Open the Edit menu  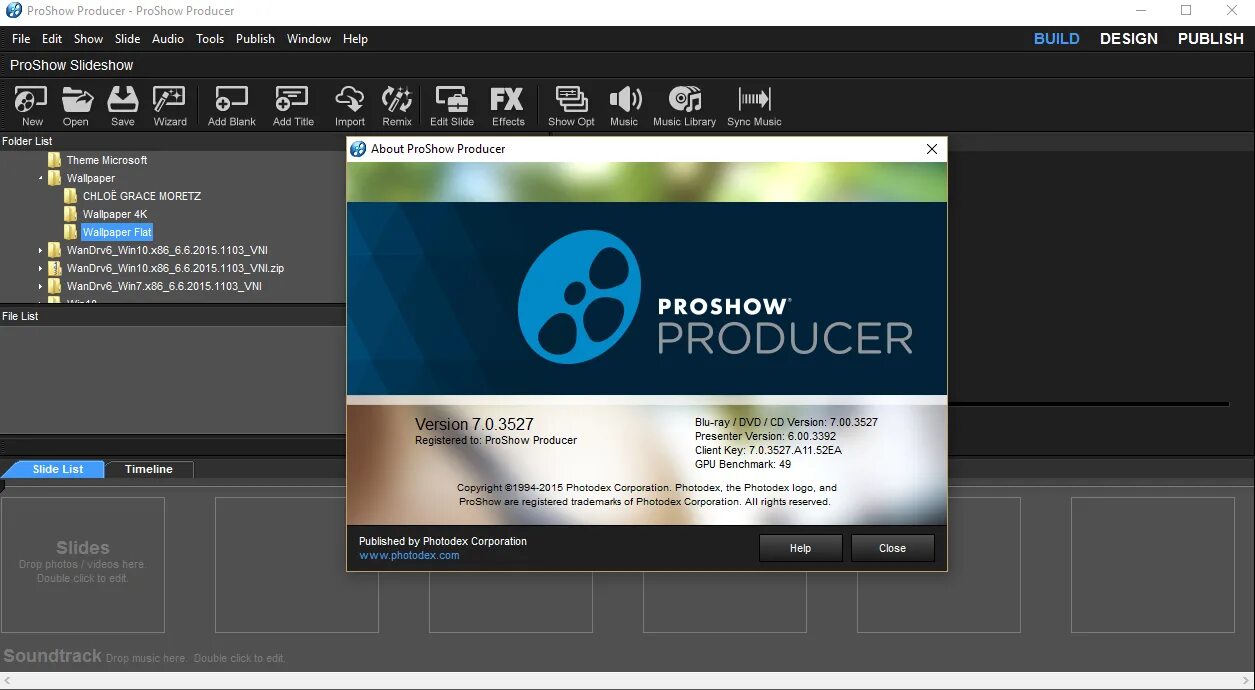[52, 39]
